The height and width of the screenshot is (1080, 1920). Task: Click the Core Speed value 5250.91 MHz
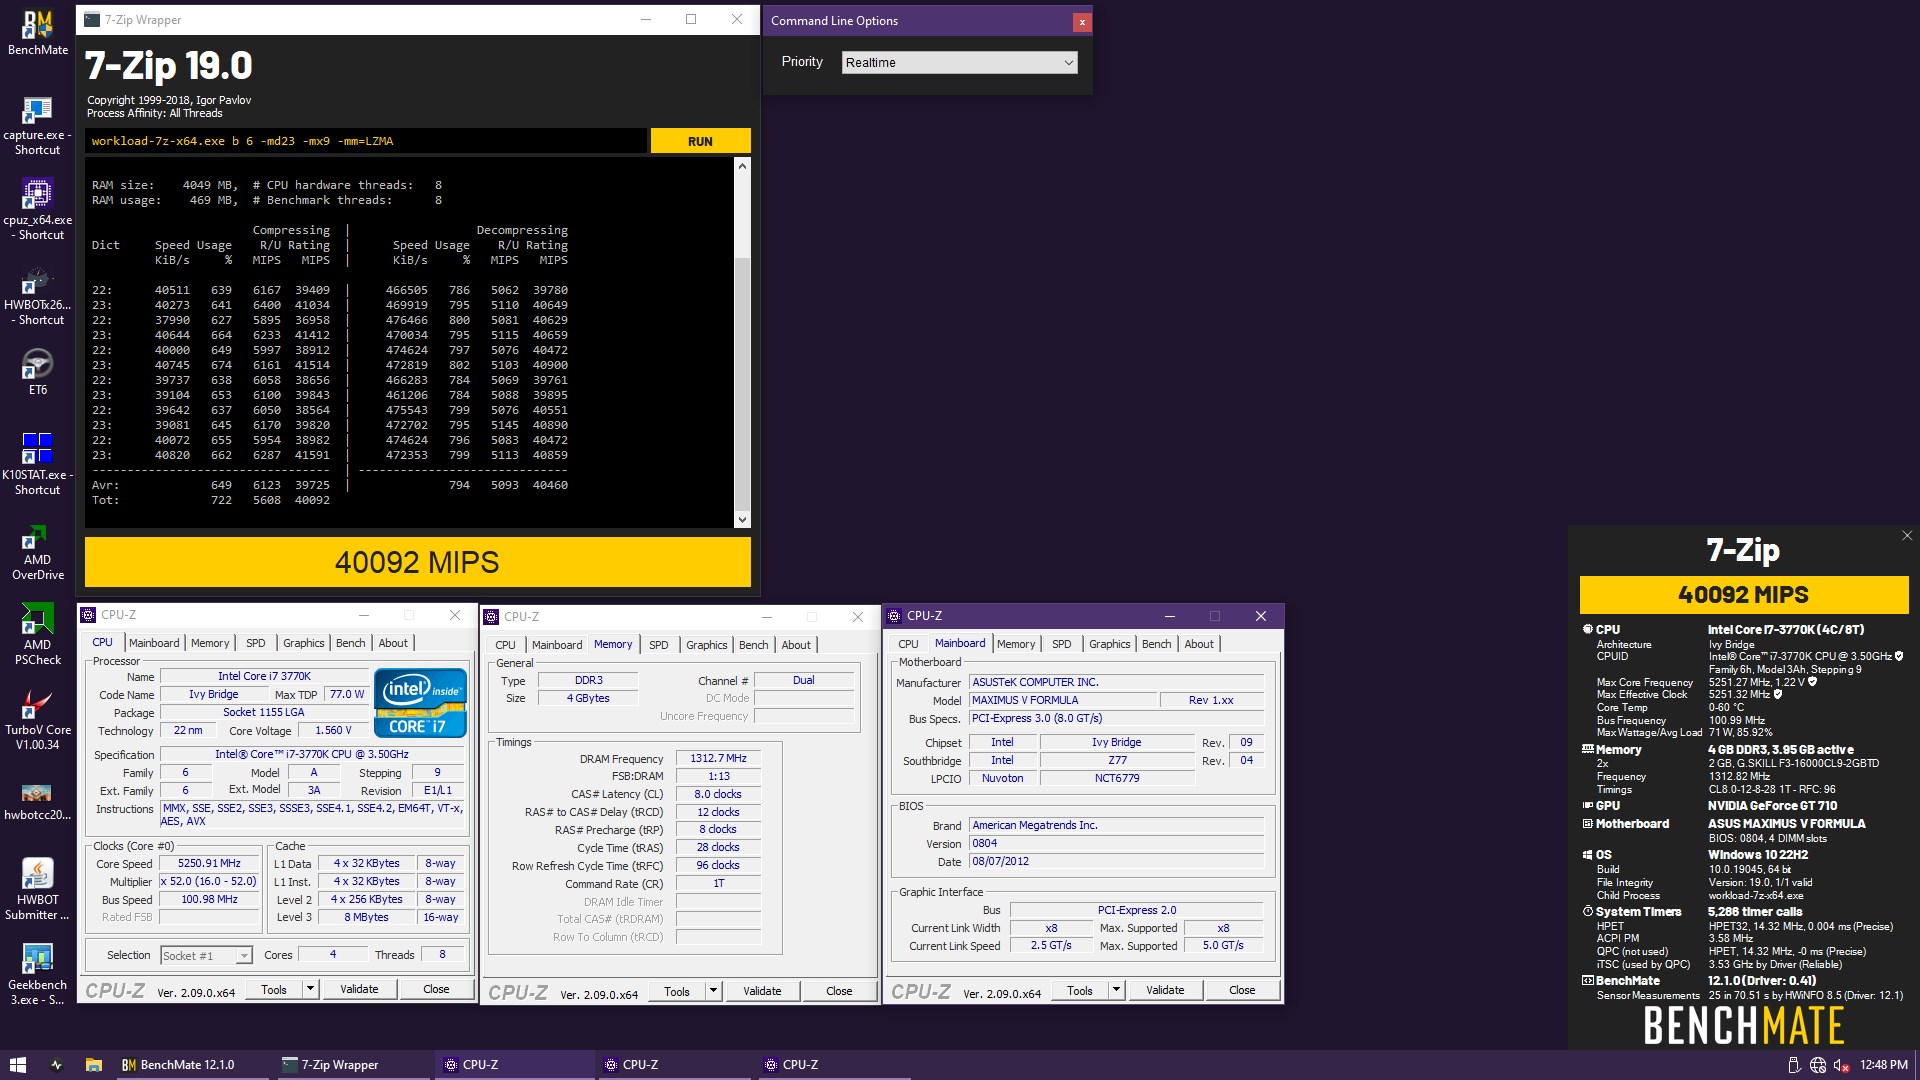pyautogui.click(x=210, y=864)
